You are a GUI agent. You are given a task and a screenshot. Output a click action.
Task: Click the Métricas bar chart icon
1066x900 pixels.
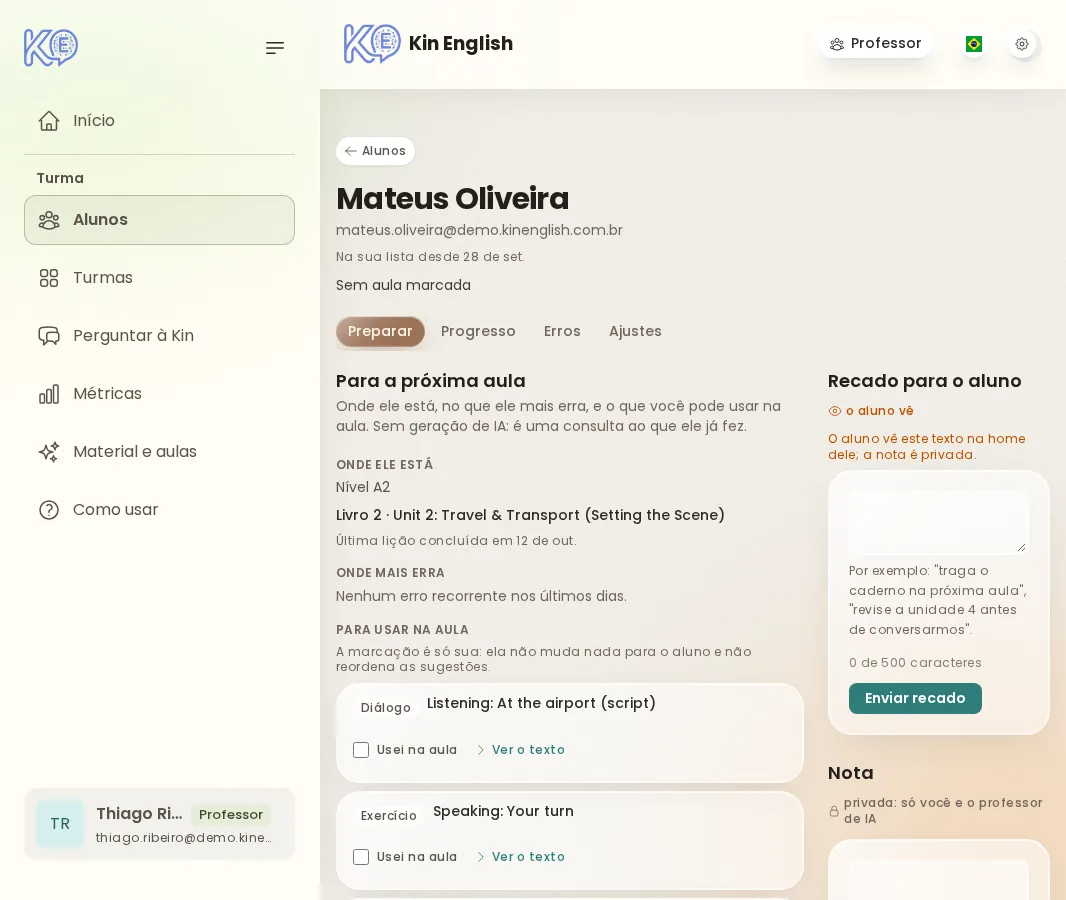pos(49,394)
